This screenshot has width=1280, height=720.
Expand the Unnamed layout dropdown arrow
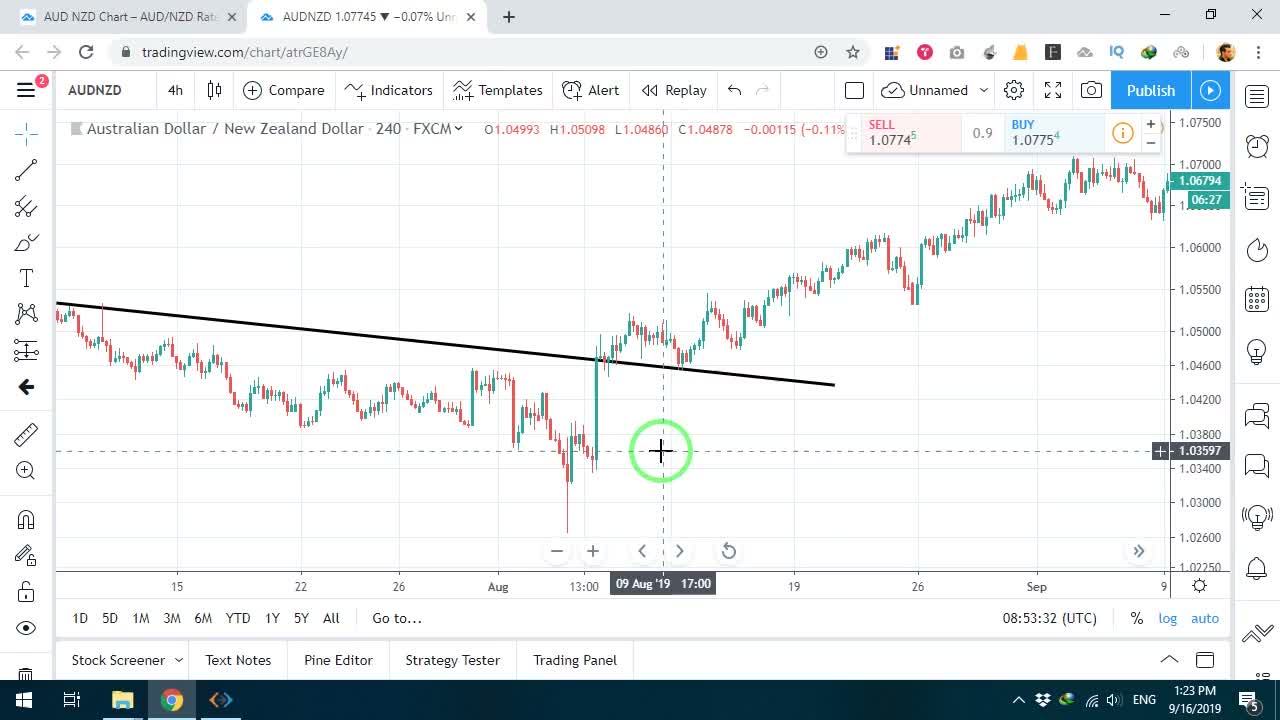pos(983,90)
